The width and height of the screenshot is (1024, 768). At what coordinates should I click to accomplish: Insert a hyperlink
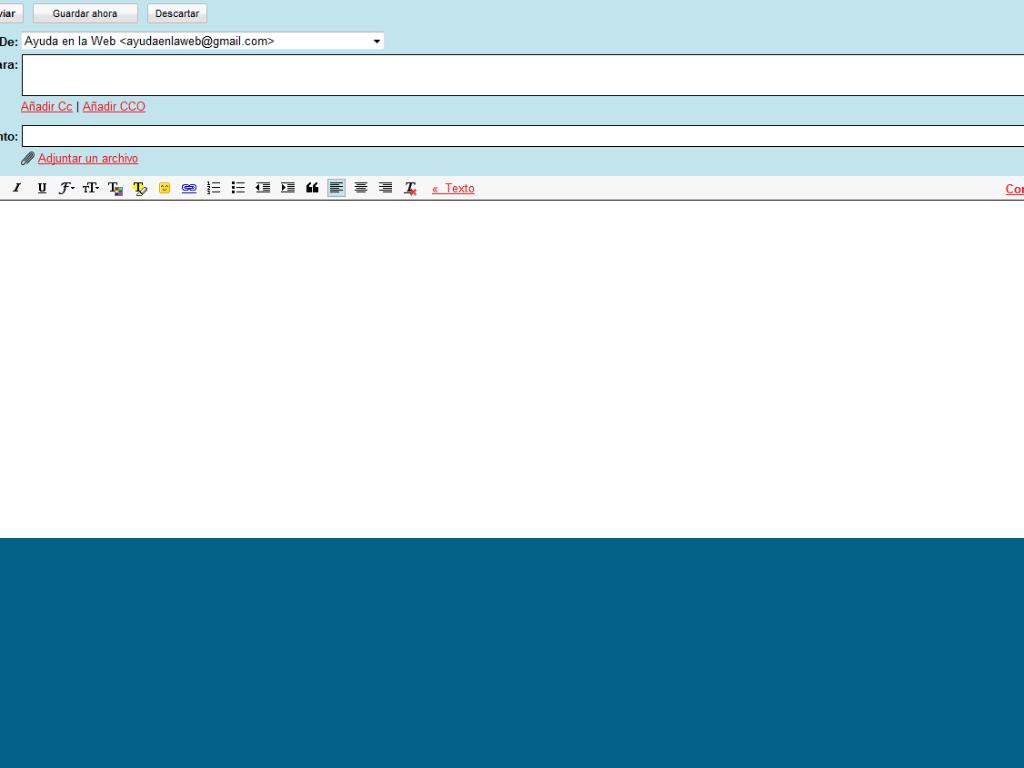pyautogui.click(x=189, y=188)
